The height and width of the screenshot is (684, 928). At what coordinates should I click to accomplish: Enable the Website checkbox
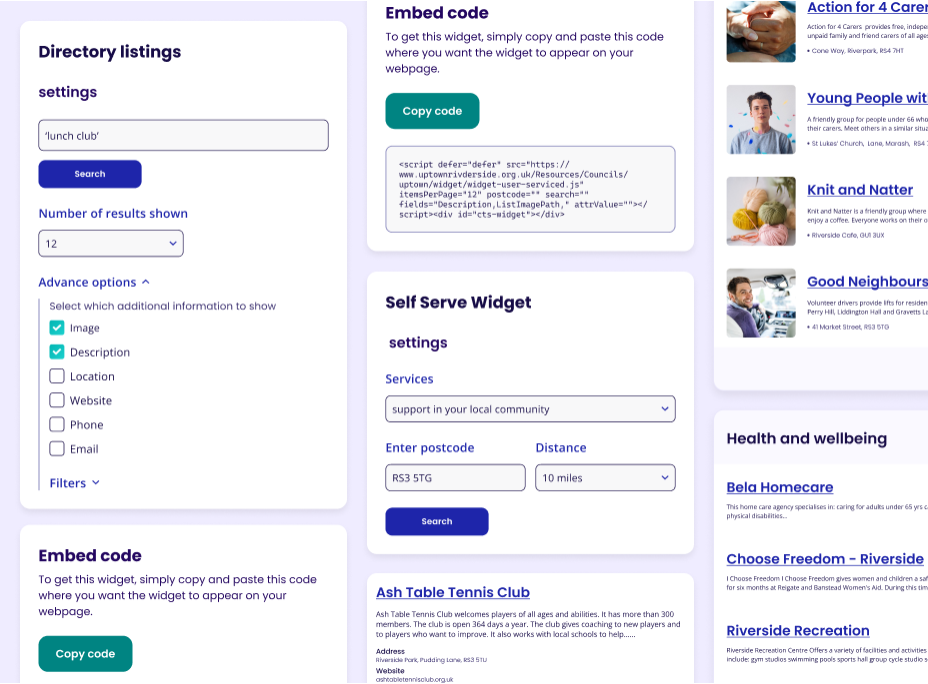click(x=57, y=400)
